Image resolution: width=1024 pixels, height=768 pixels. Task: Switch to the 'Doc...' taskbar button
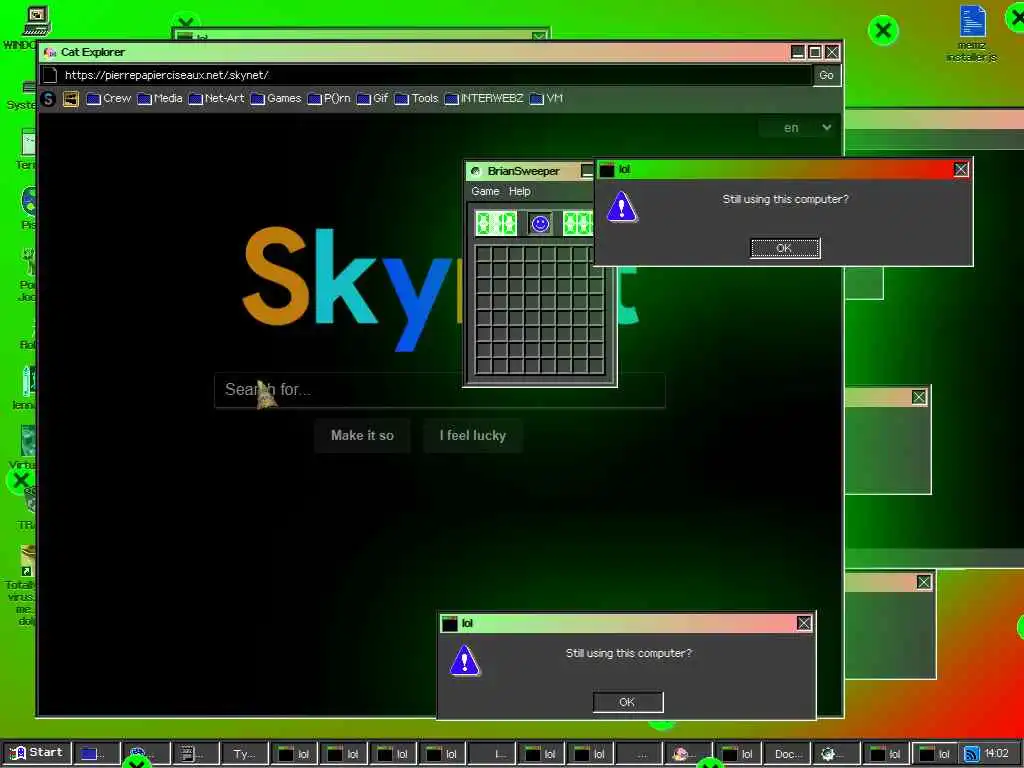(788, 754)
